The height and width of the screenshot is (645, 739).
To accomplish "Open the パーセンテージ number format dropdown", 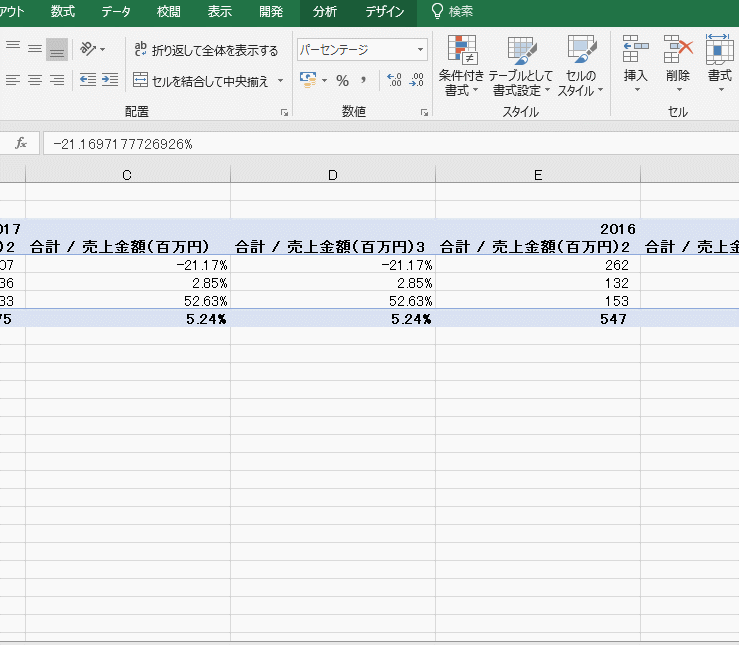I will tap(420, 49).
